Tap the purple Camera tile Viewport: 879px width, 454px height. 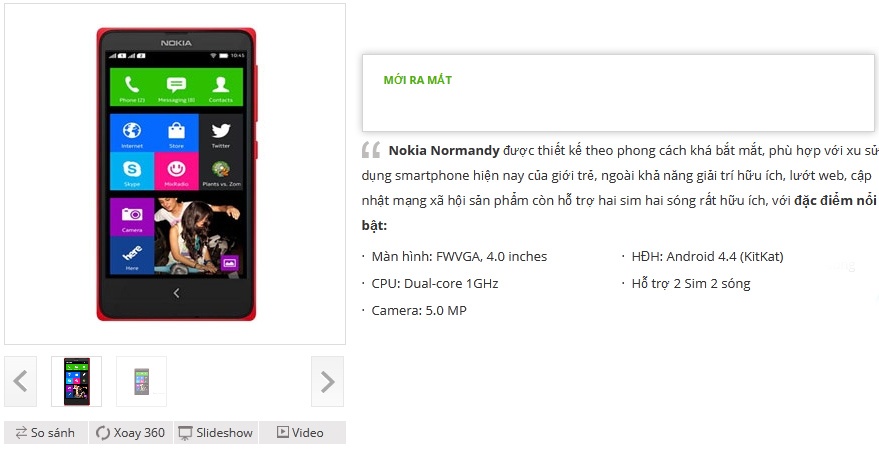click(x=132, y=216)
